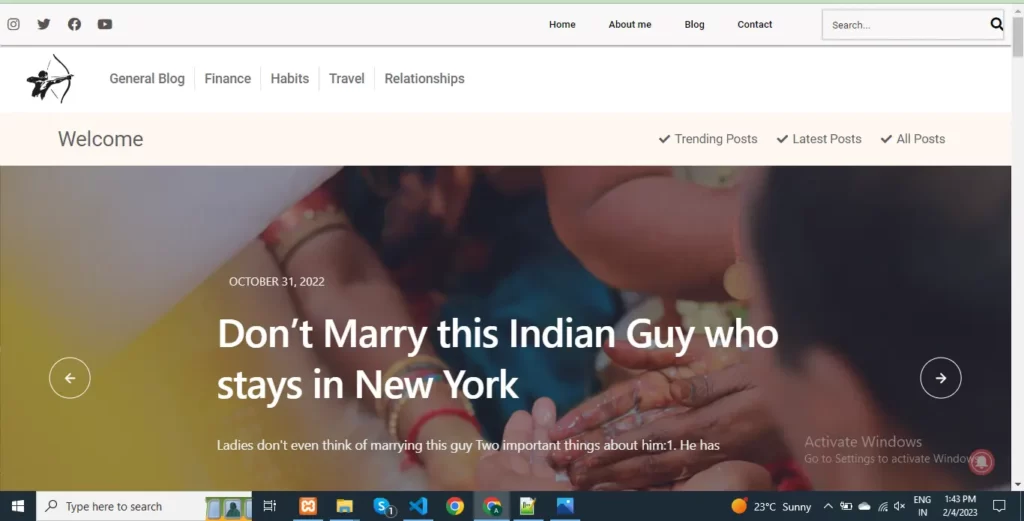Open the General Blog category
The width and height of the screenshot is (1024, 521).
click(147, 78)
